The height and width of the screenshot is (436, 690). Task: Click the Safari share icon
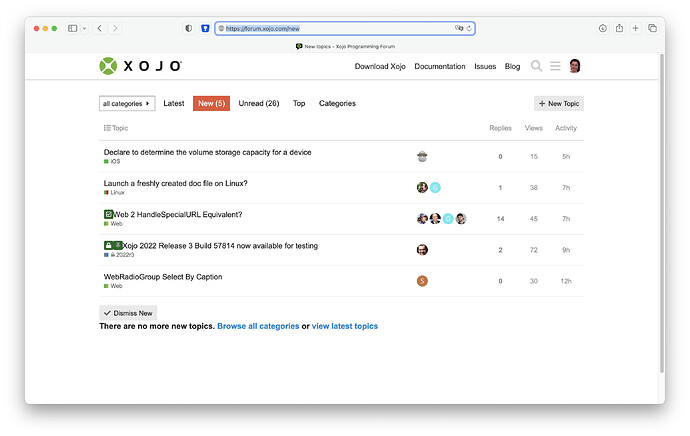tap(619, 28)
